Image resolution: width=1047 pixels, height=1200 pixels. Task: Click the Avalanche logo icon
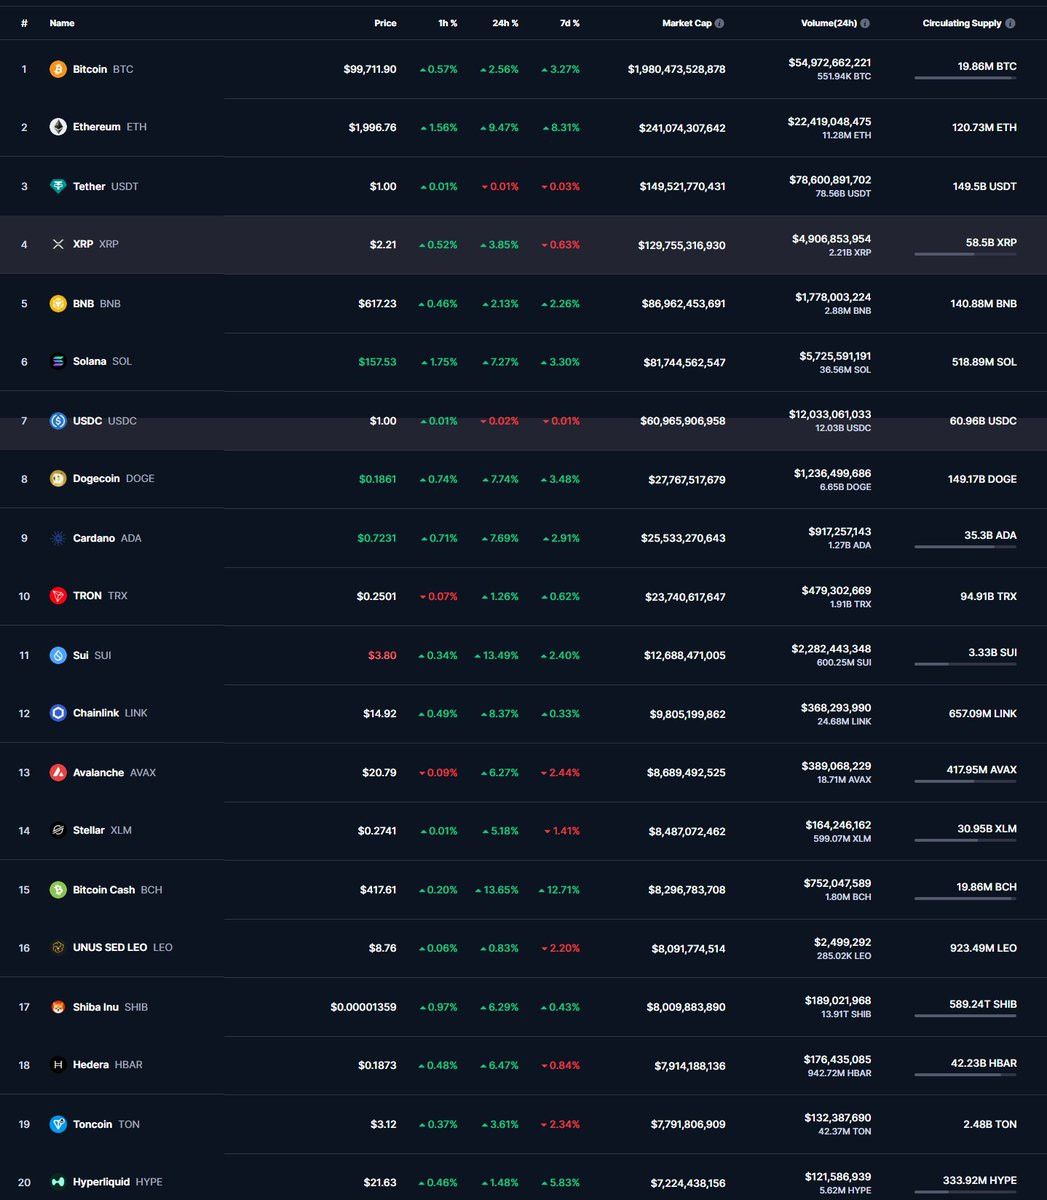click(58, 772)
